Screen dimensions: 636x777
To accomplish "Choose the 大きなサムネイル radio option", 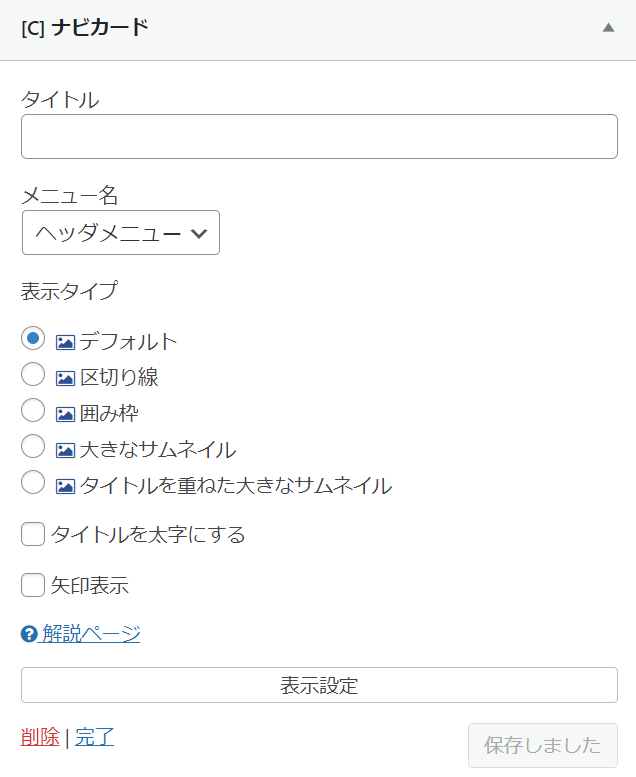I will (x=33, y=446).
